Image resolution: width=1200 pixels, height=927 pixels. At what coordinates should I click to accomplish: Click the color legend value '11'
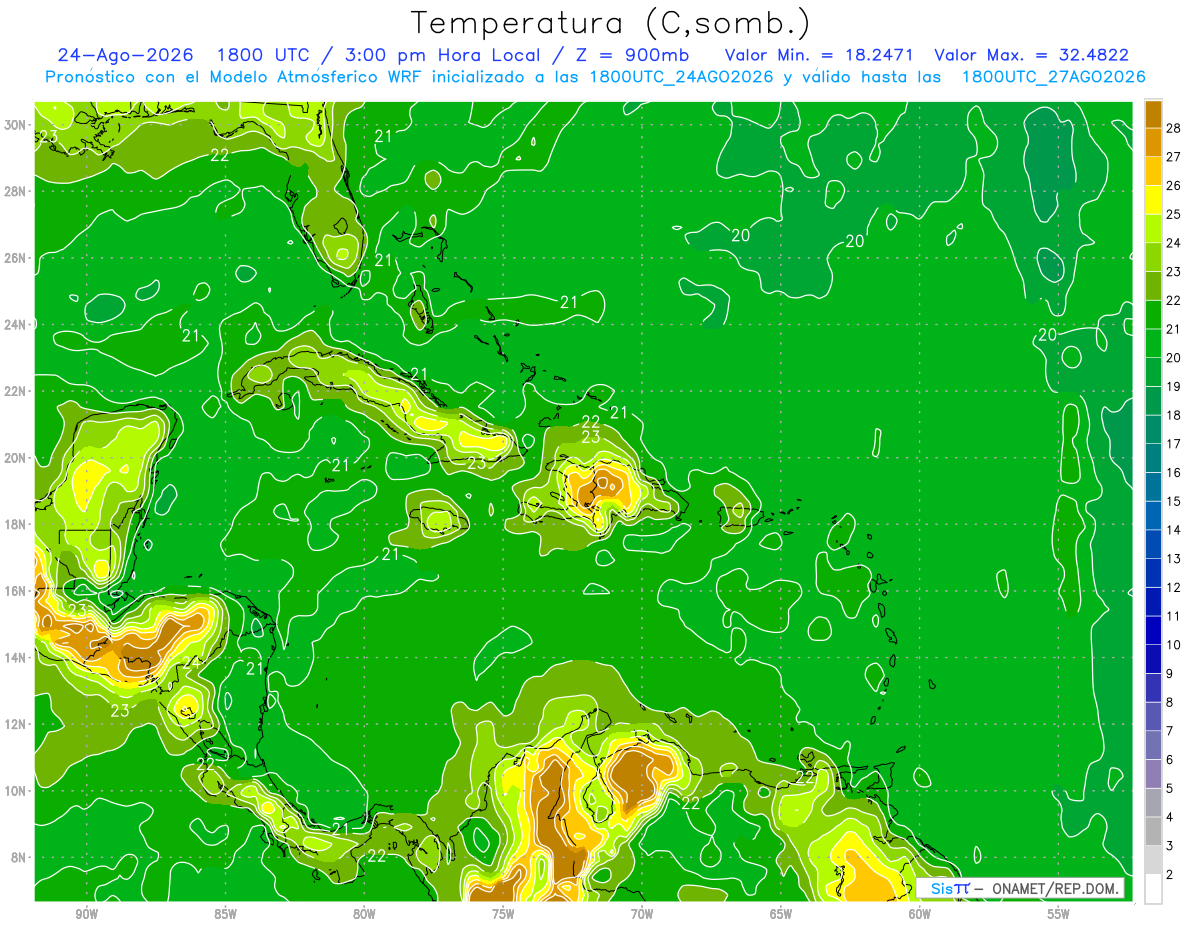tap(1174, 616)
